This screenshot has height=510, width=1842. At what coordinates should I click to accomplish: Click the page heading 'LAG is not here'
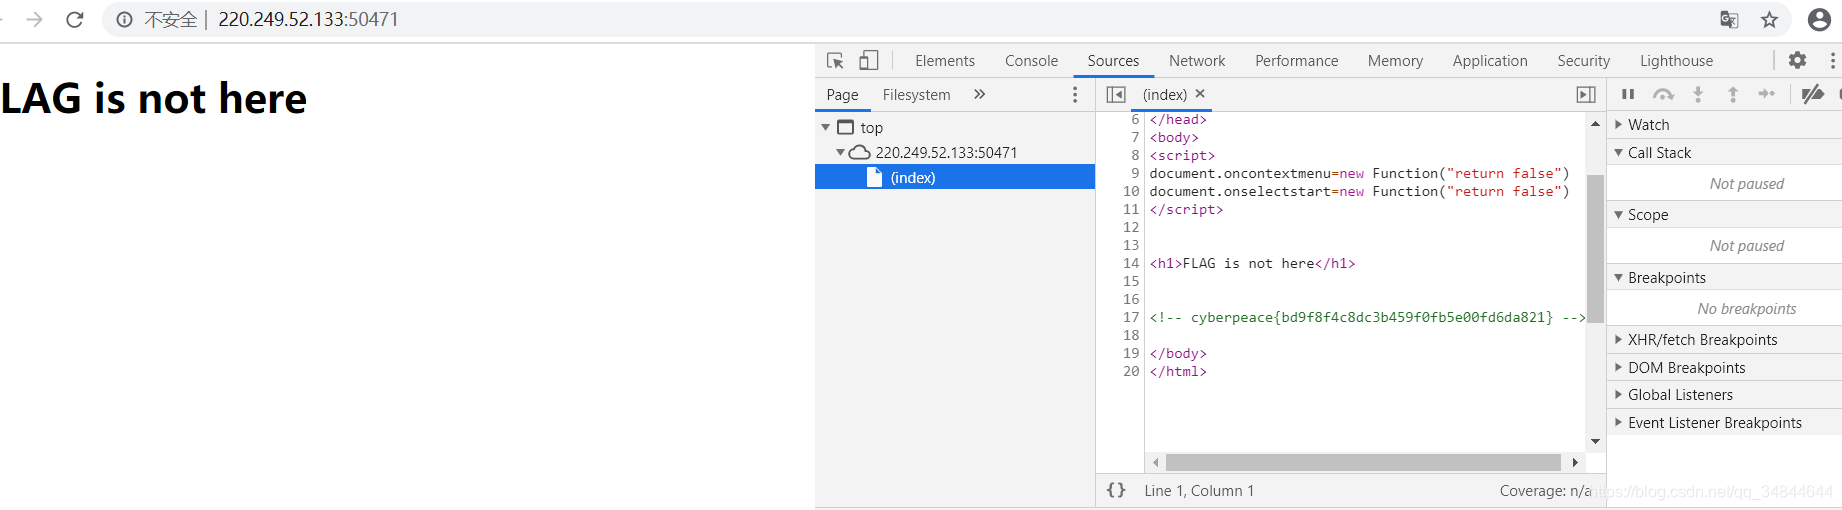click(154, 98)
